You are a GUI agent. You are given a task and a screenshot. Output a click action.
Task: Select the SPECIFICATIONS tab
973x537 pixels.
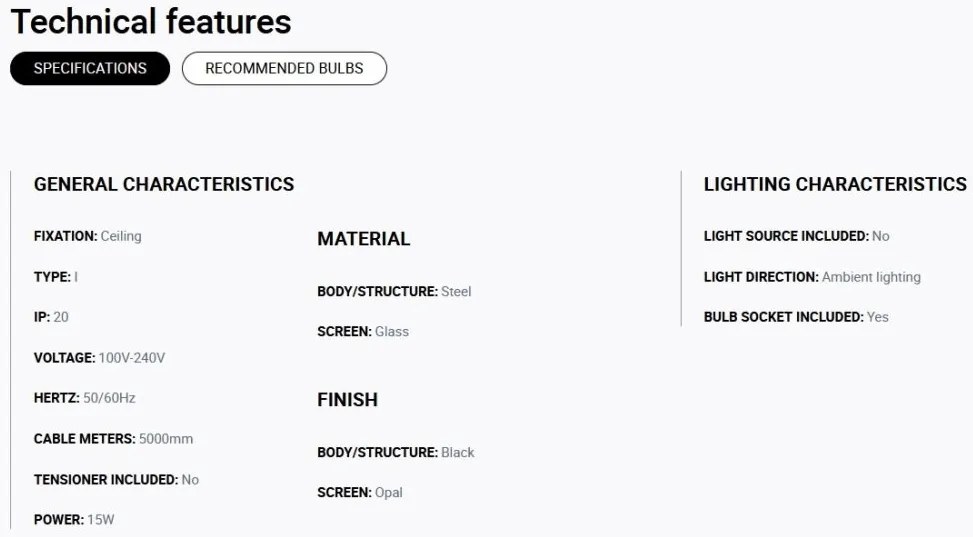tap(90, 68)
